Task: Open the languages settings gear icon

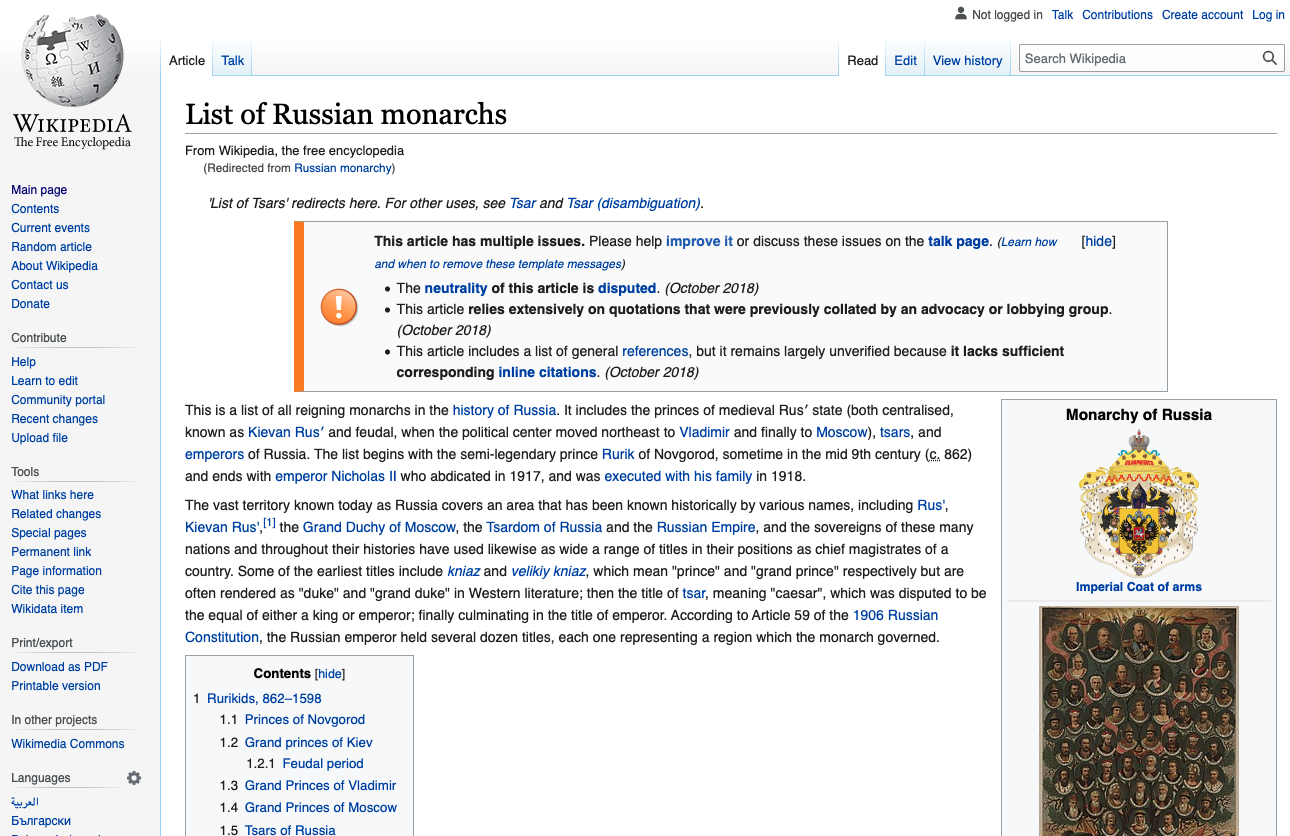Action: pos(134,778)
